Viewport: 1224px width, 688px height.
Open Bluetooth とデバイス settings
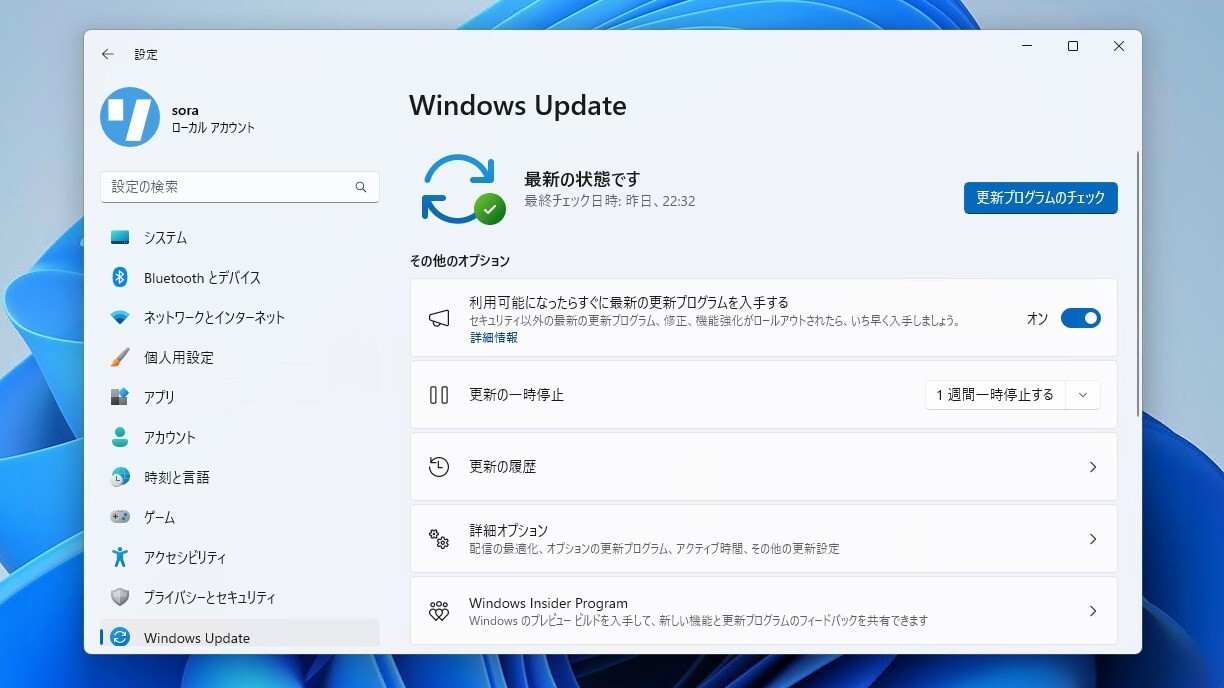(x=240, y=278)
